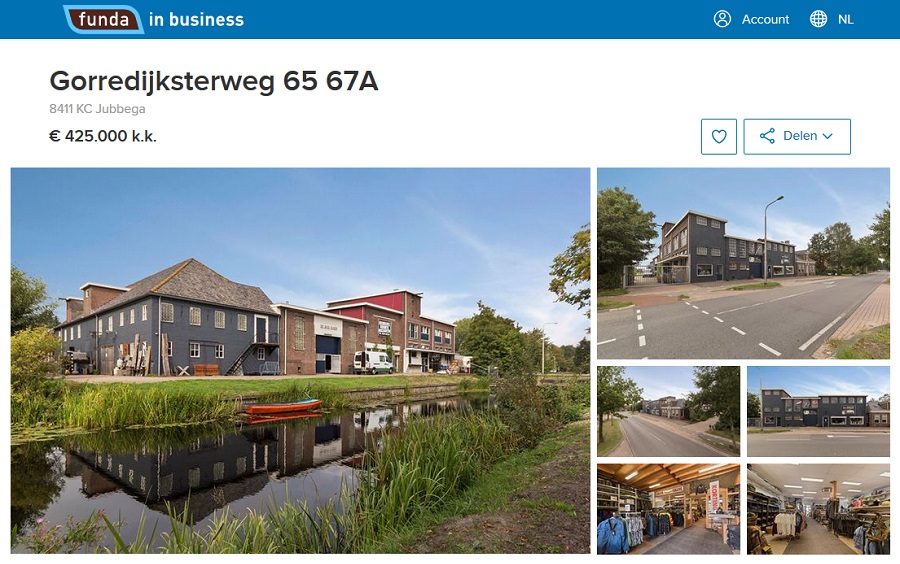Click the funda logo

click(x=104, y=20)
